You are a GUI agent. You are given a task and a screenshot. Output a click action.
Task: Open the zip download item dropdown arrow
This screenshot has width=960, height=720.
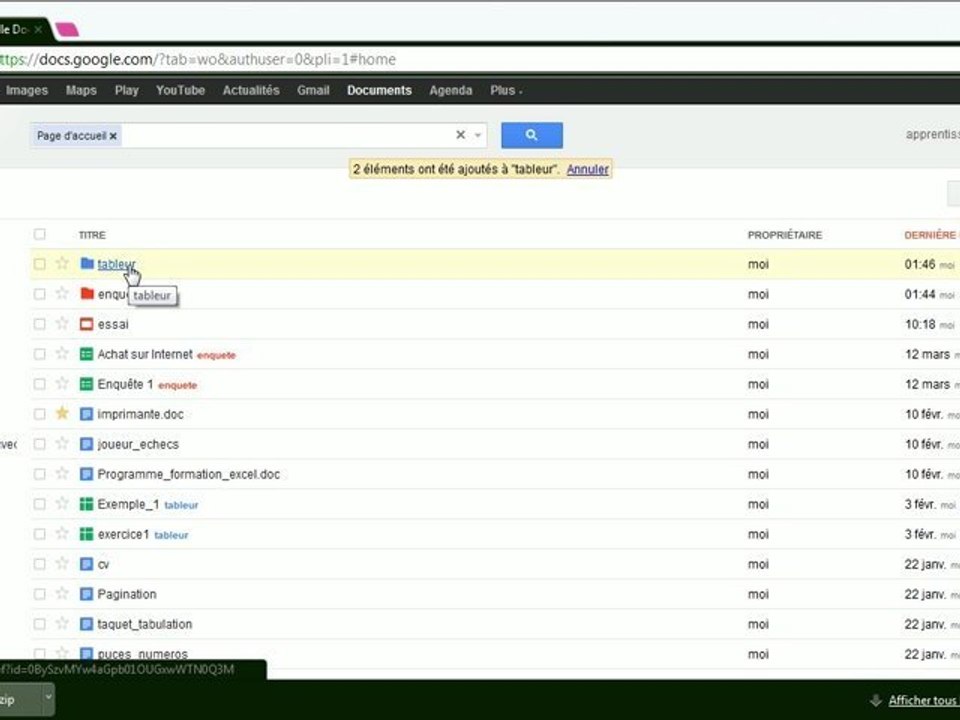point(48,696)
